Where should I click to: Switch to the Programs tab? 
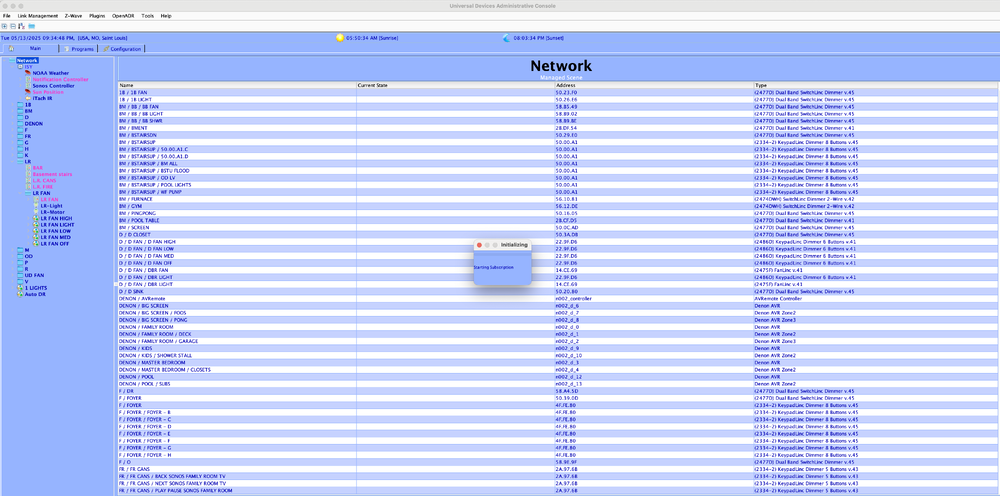[78, 48]
